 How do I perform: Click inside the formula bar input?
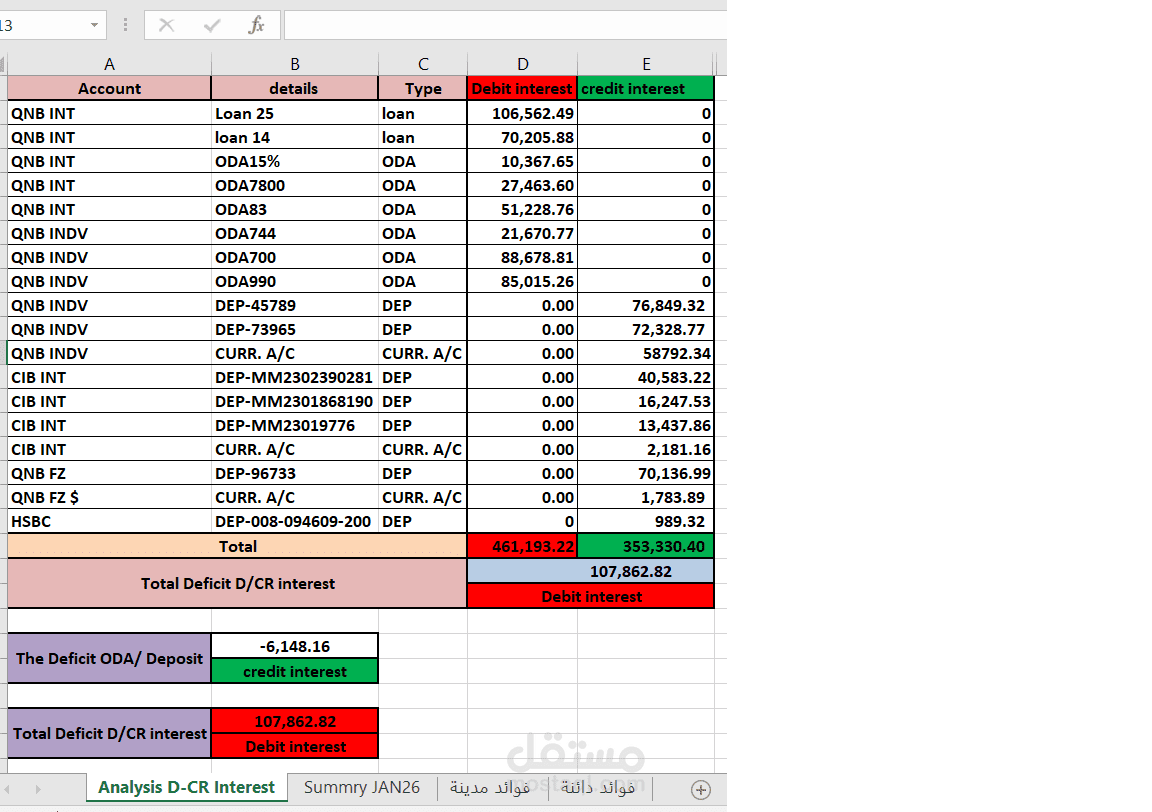[505, 26]
